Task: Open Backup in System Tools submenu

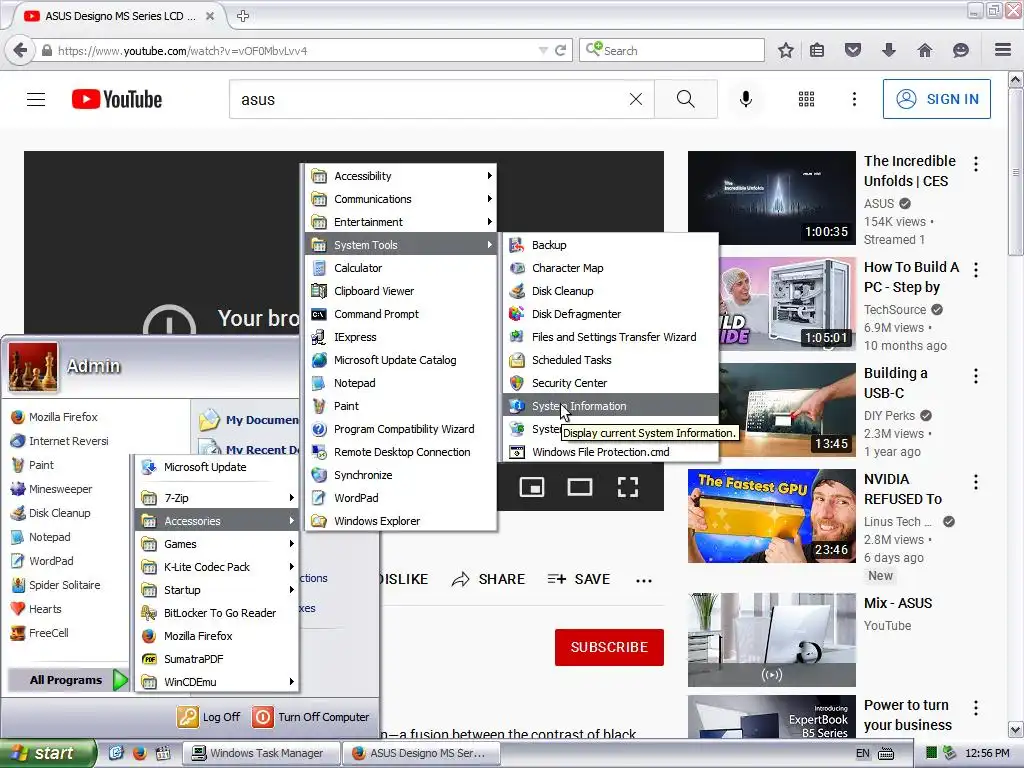Action: pyautogui.click(x=610, y=245)
